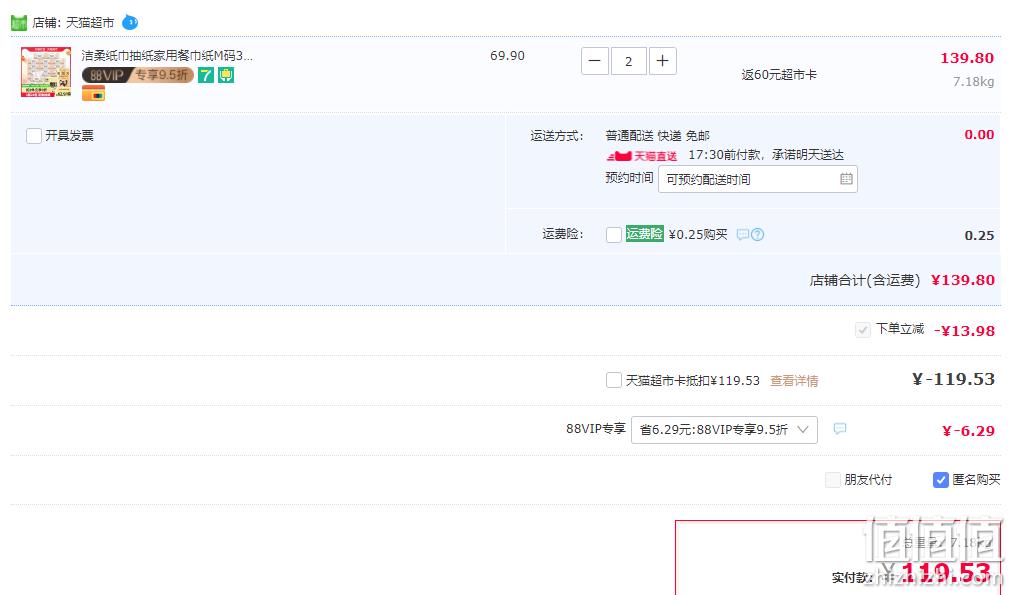Click the quantity input showing 2
The width and height of the screenshot is (1013, 595).
[629, 61]
